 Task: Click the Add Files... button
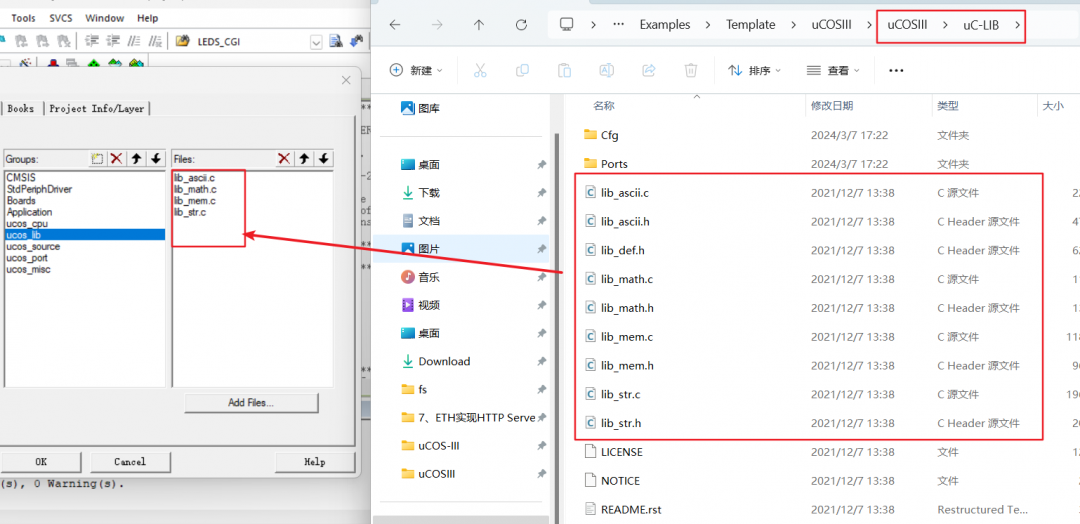point(251,403)
